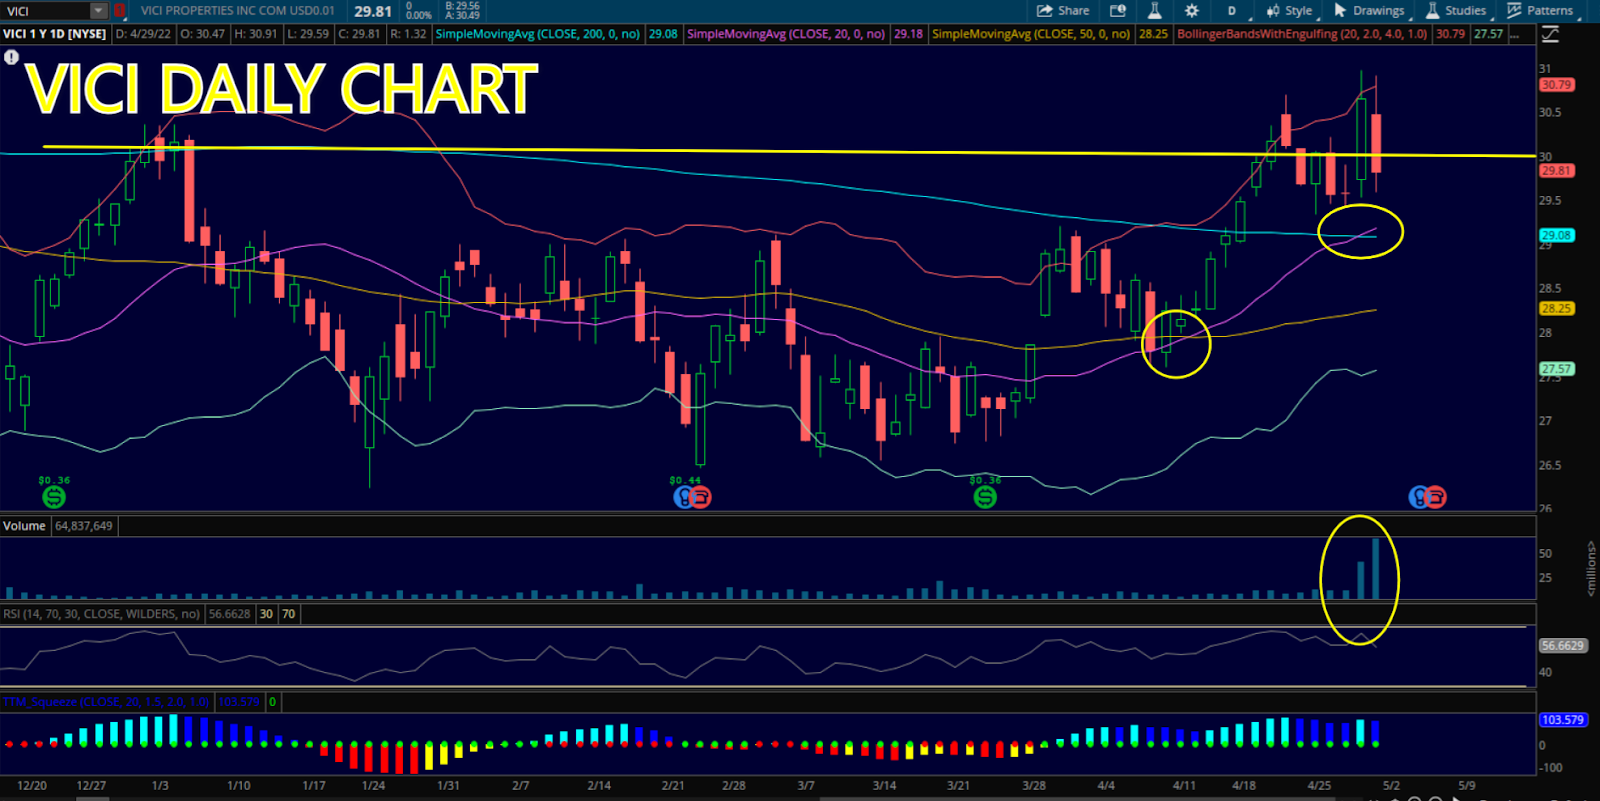Click the 29.81 last price bubble on axis
Screen dimensions: 1600x801
1556,171
